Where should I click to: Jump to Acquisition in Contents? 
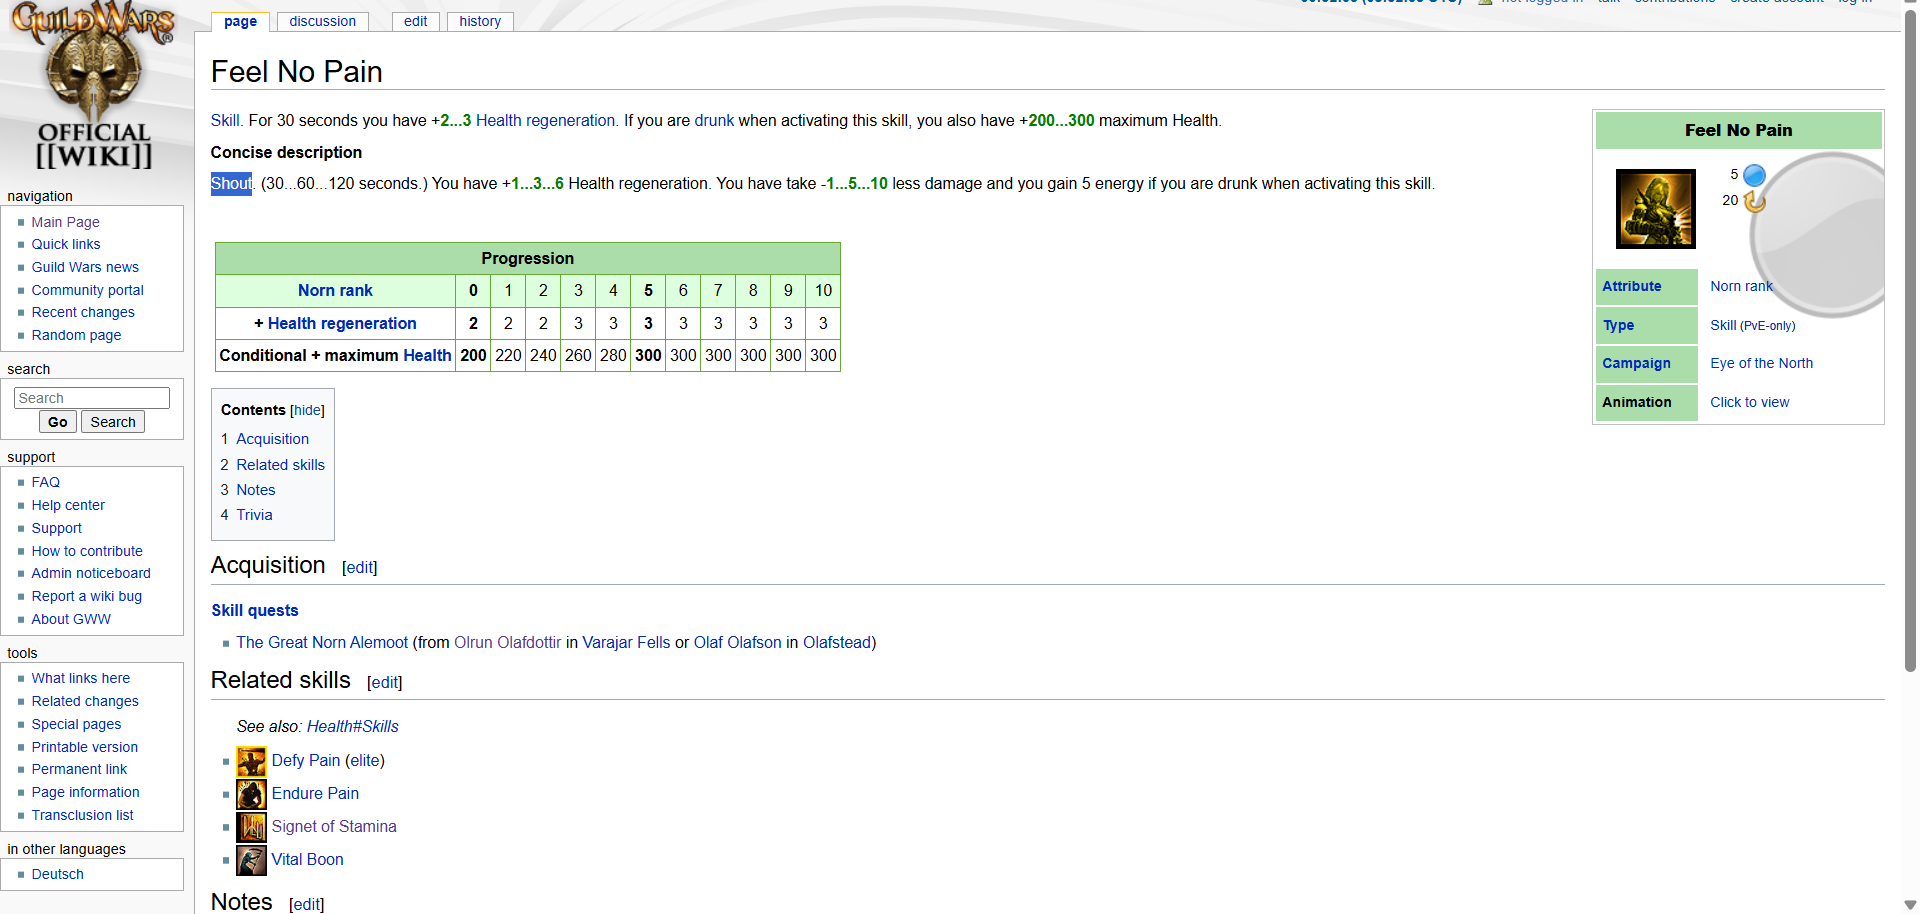click(x=272, y=439)
